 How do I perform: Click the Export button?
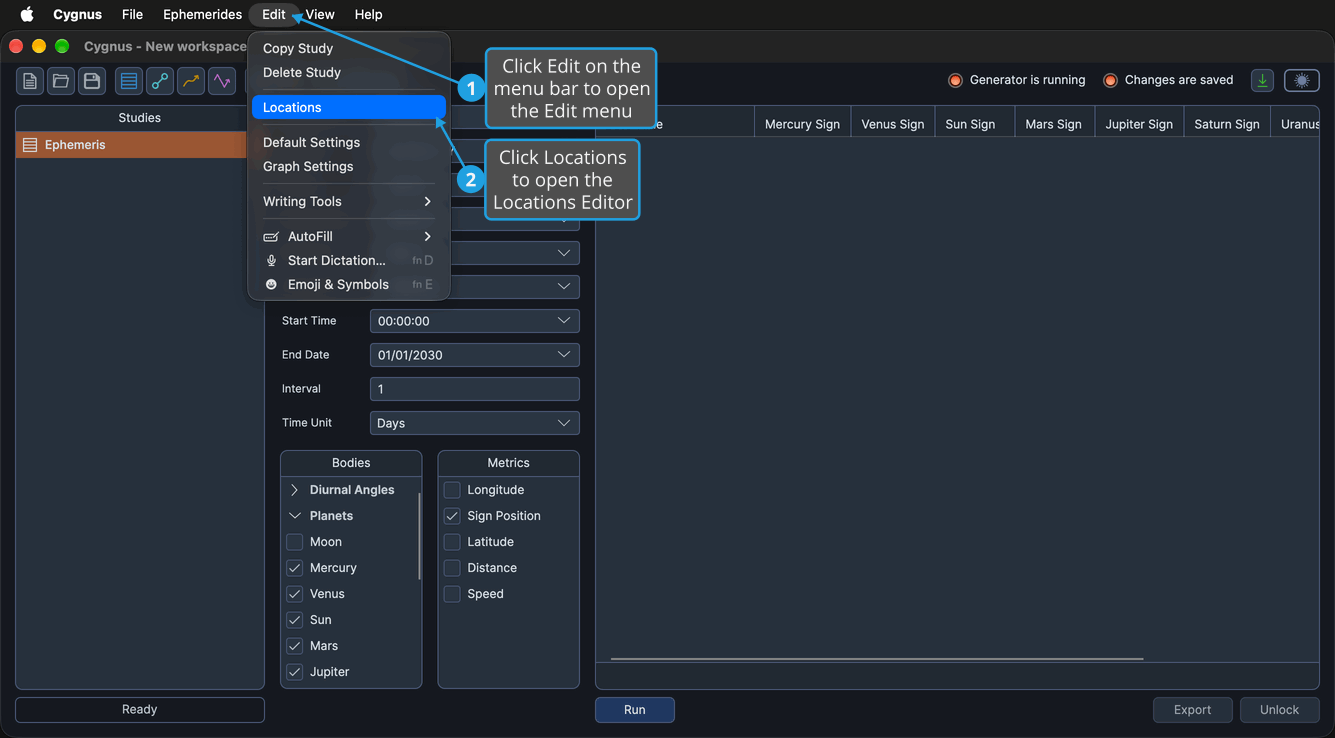tap(1193, 710)
